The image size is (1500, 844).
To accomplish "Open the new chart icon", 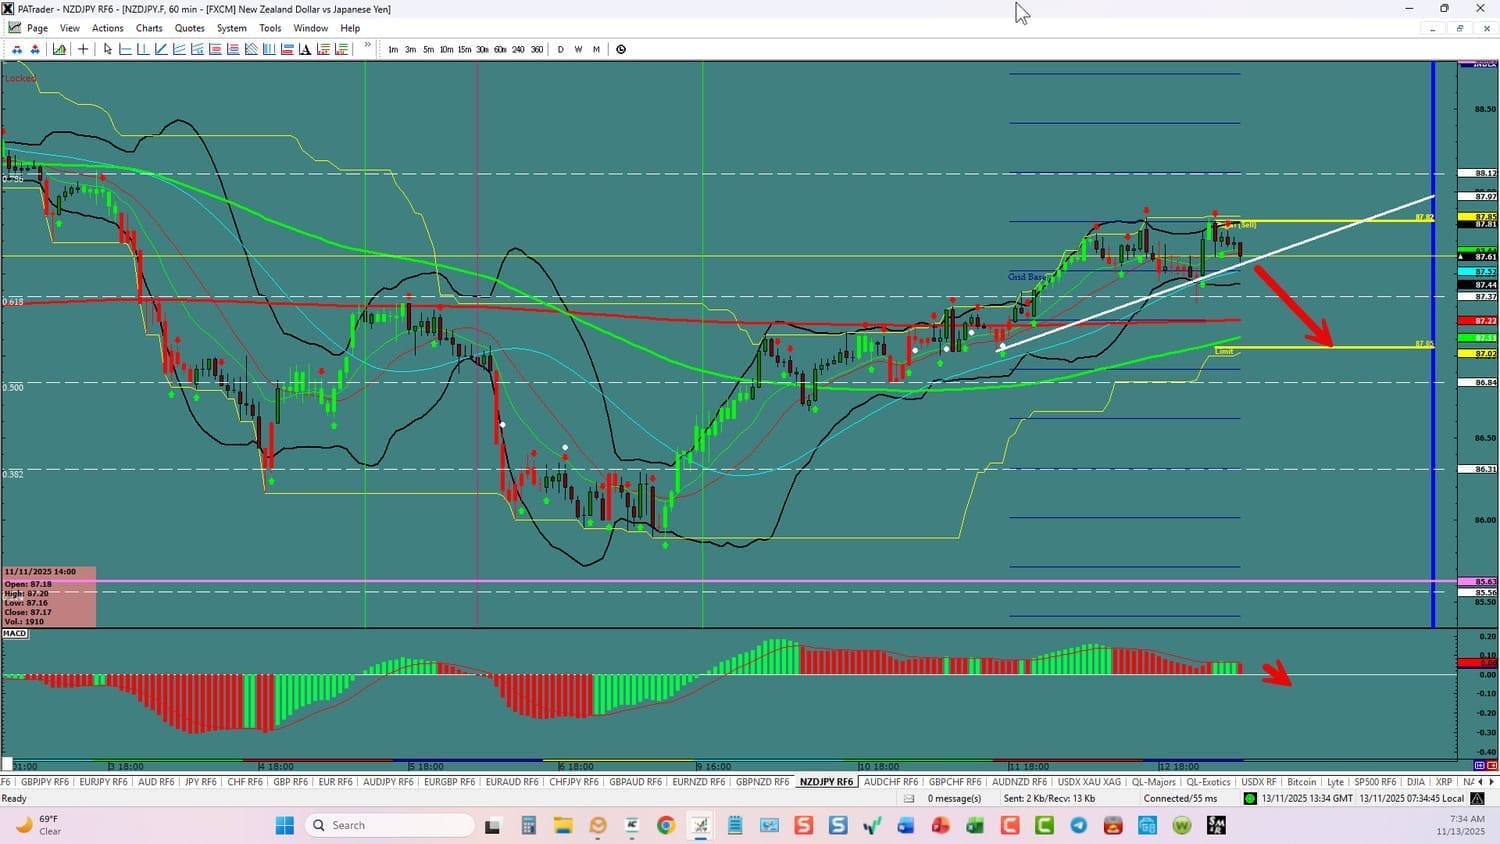I will point(60,49).
